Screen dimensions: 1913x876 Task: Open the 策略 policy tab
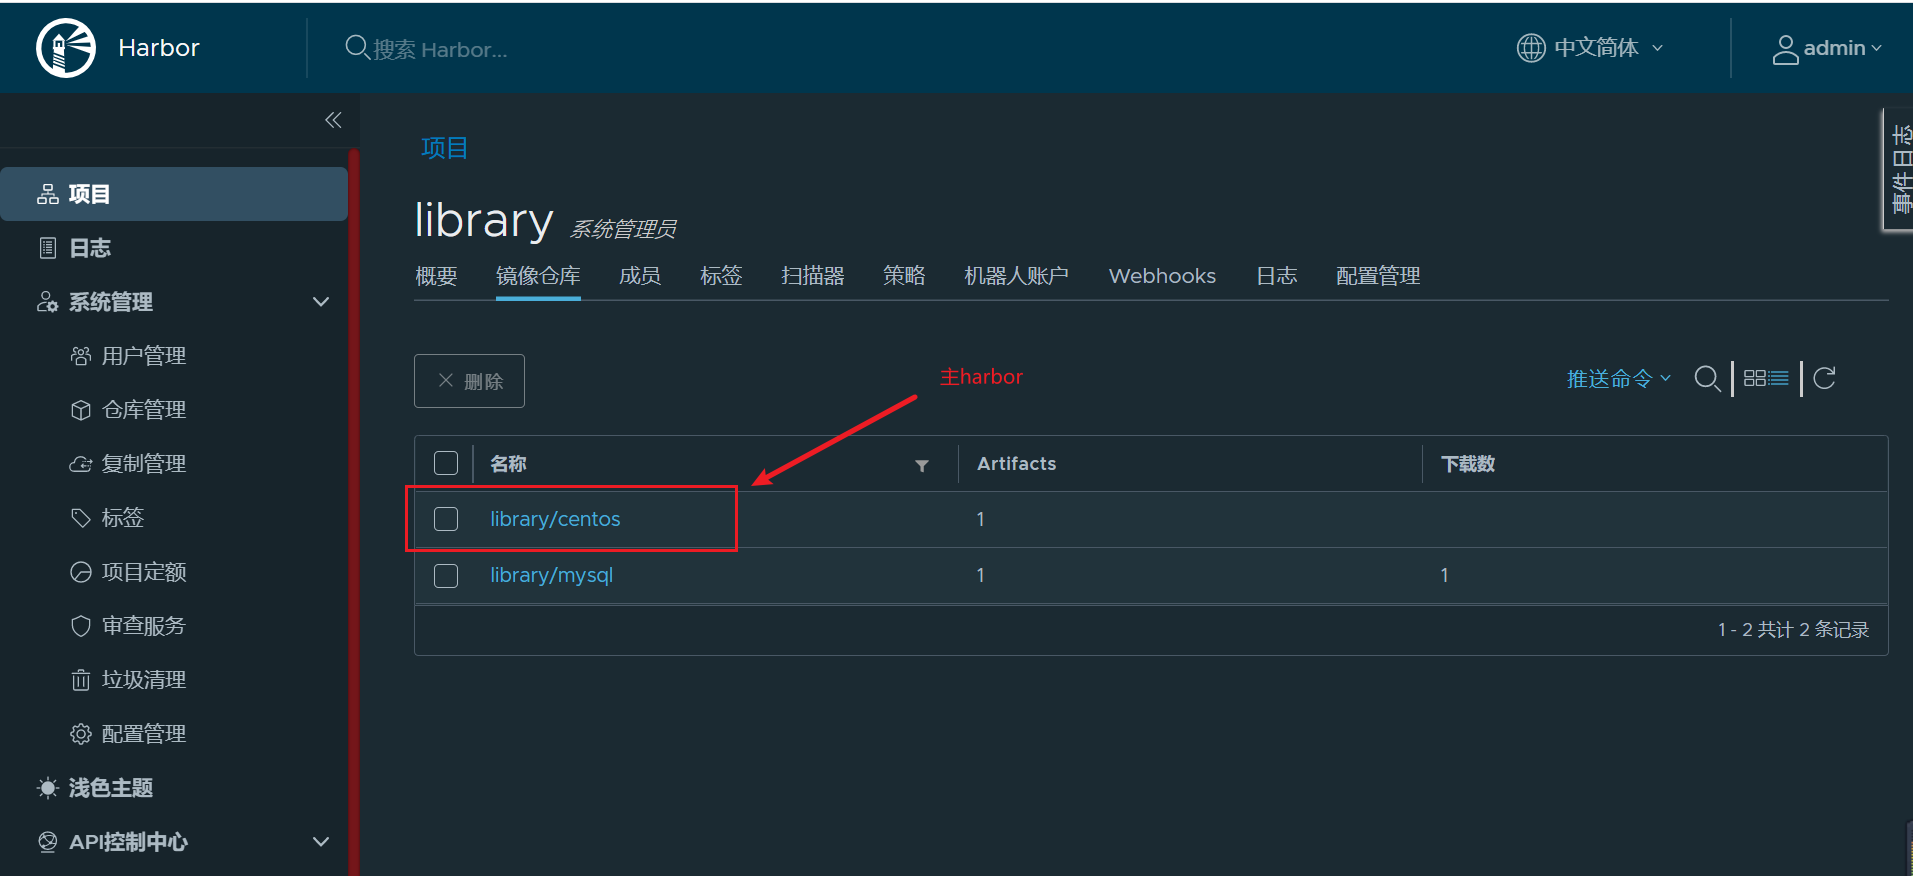pos(904,276)
